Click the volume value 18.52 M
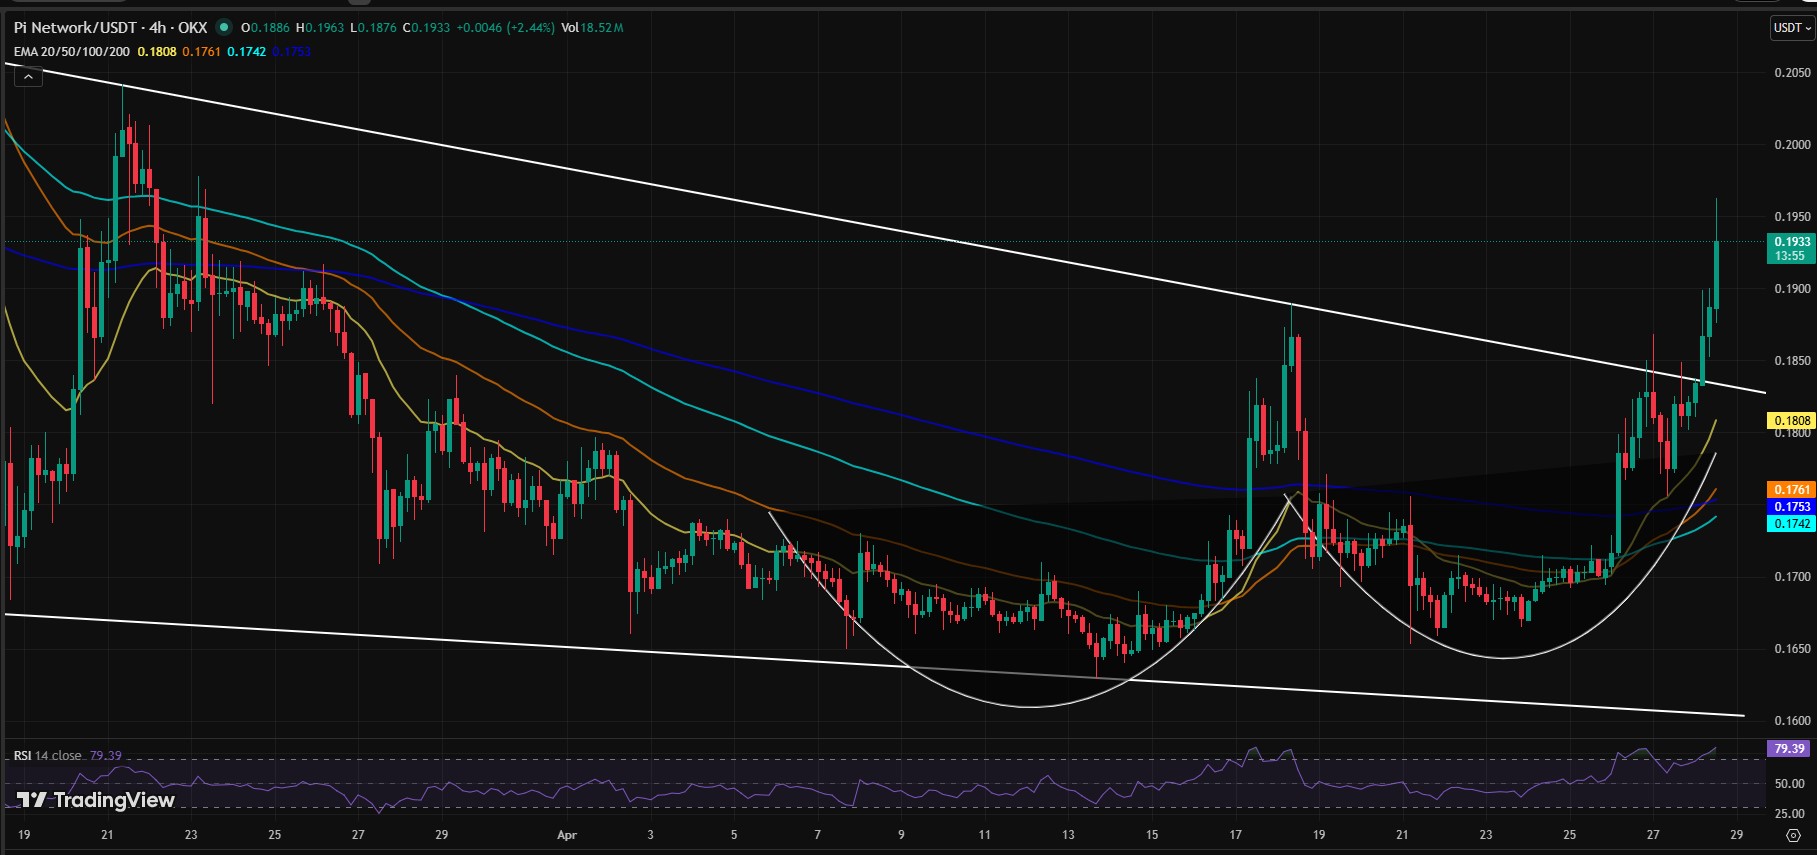This screenshot has height=855, width=1817. 601,27
